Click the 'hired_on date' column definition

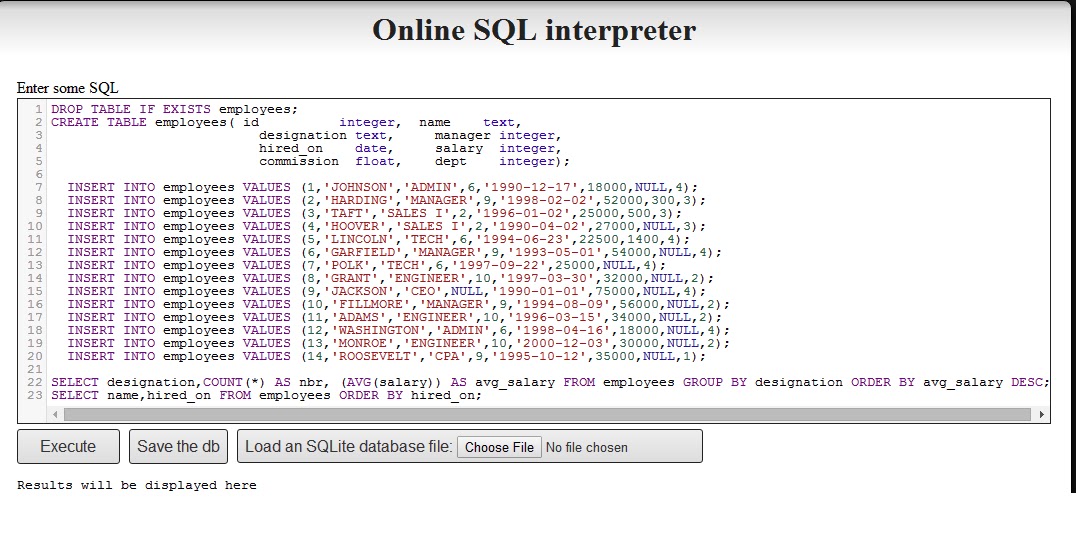pyautogui.click(x=326, y=148)
